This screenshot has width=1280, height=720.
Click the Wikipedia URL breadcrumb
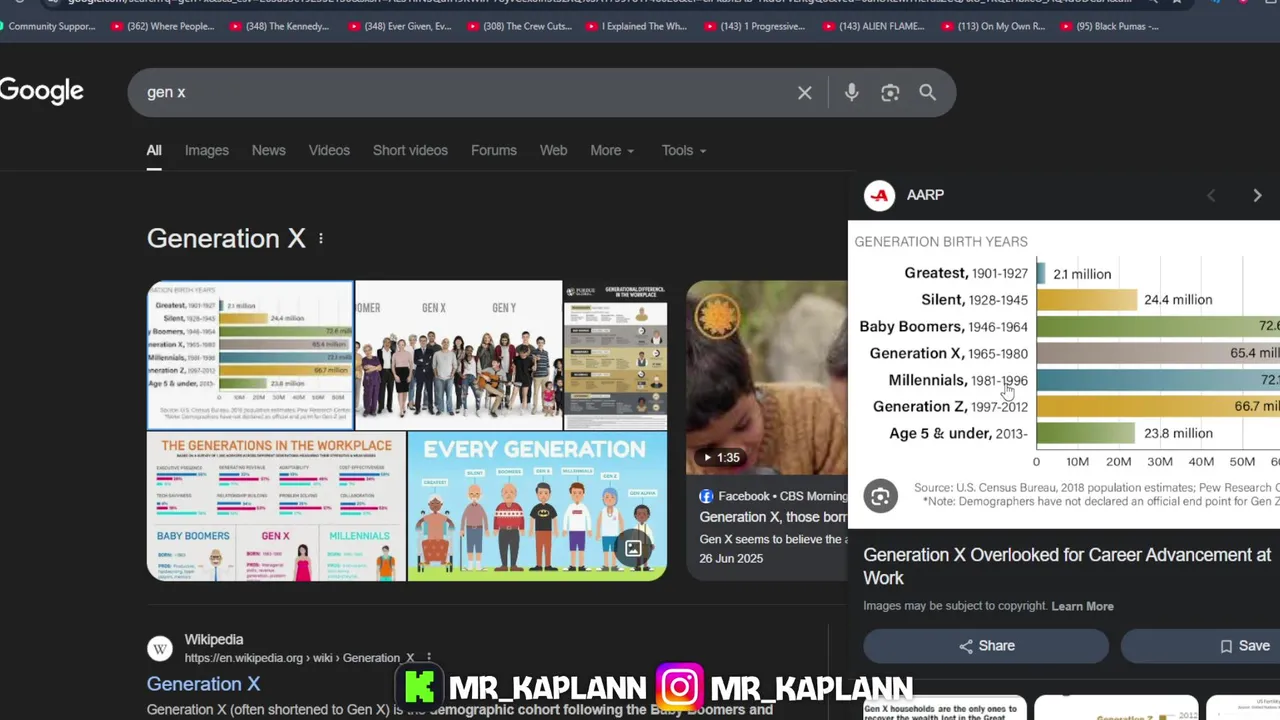299,658
